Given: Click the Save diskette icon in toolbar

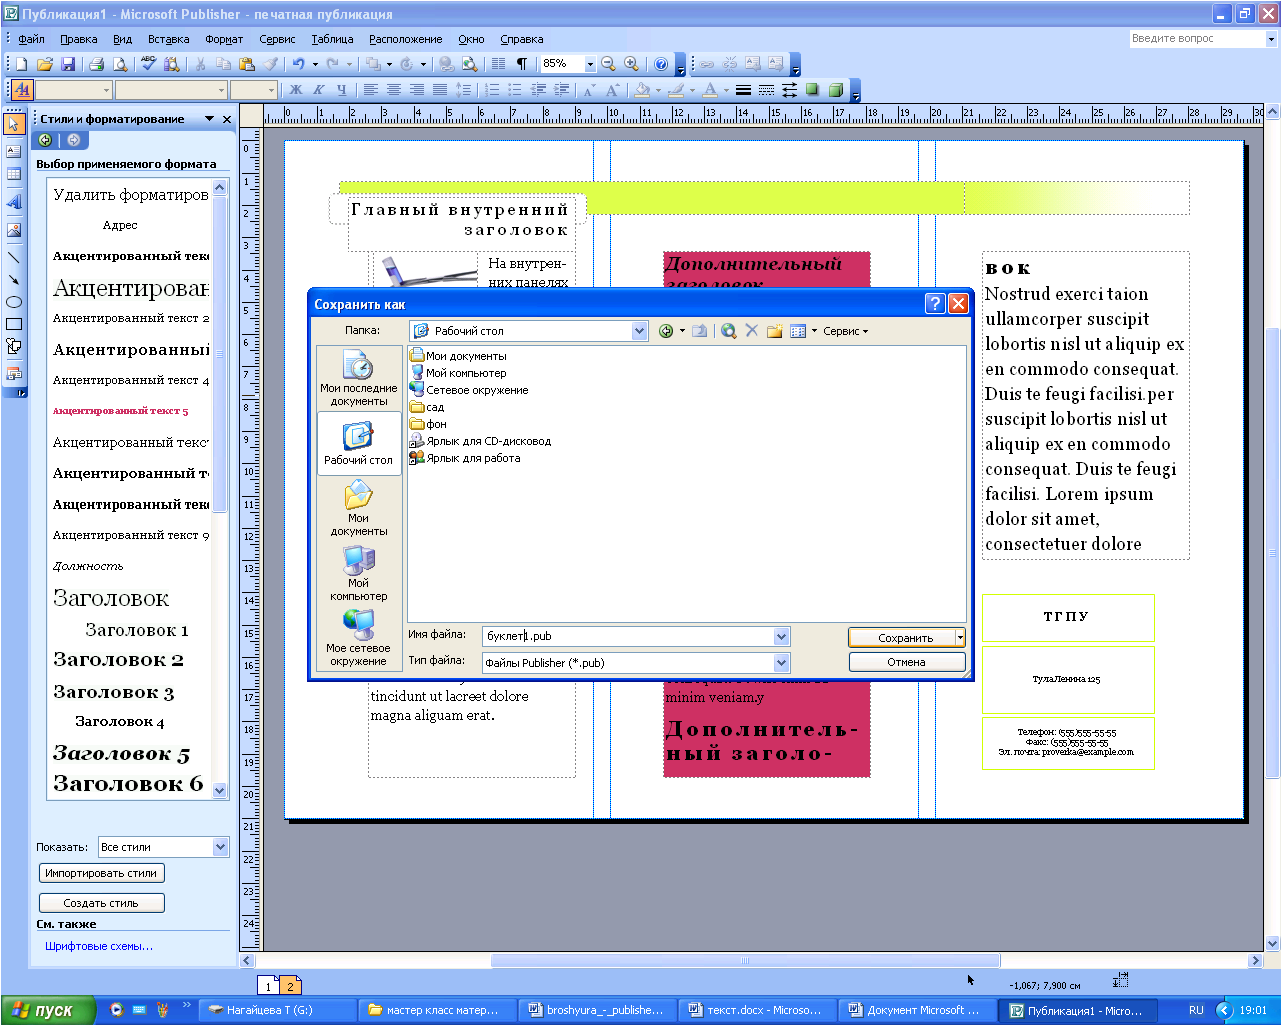Looking at the screenshot, I should pos(68,64).
